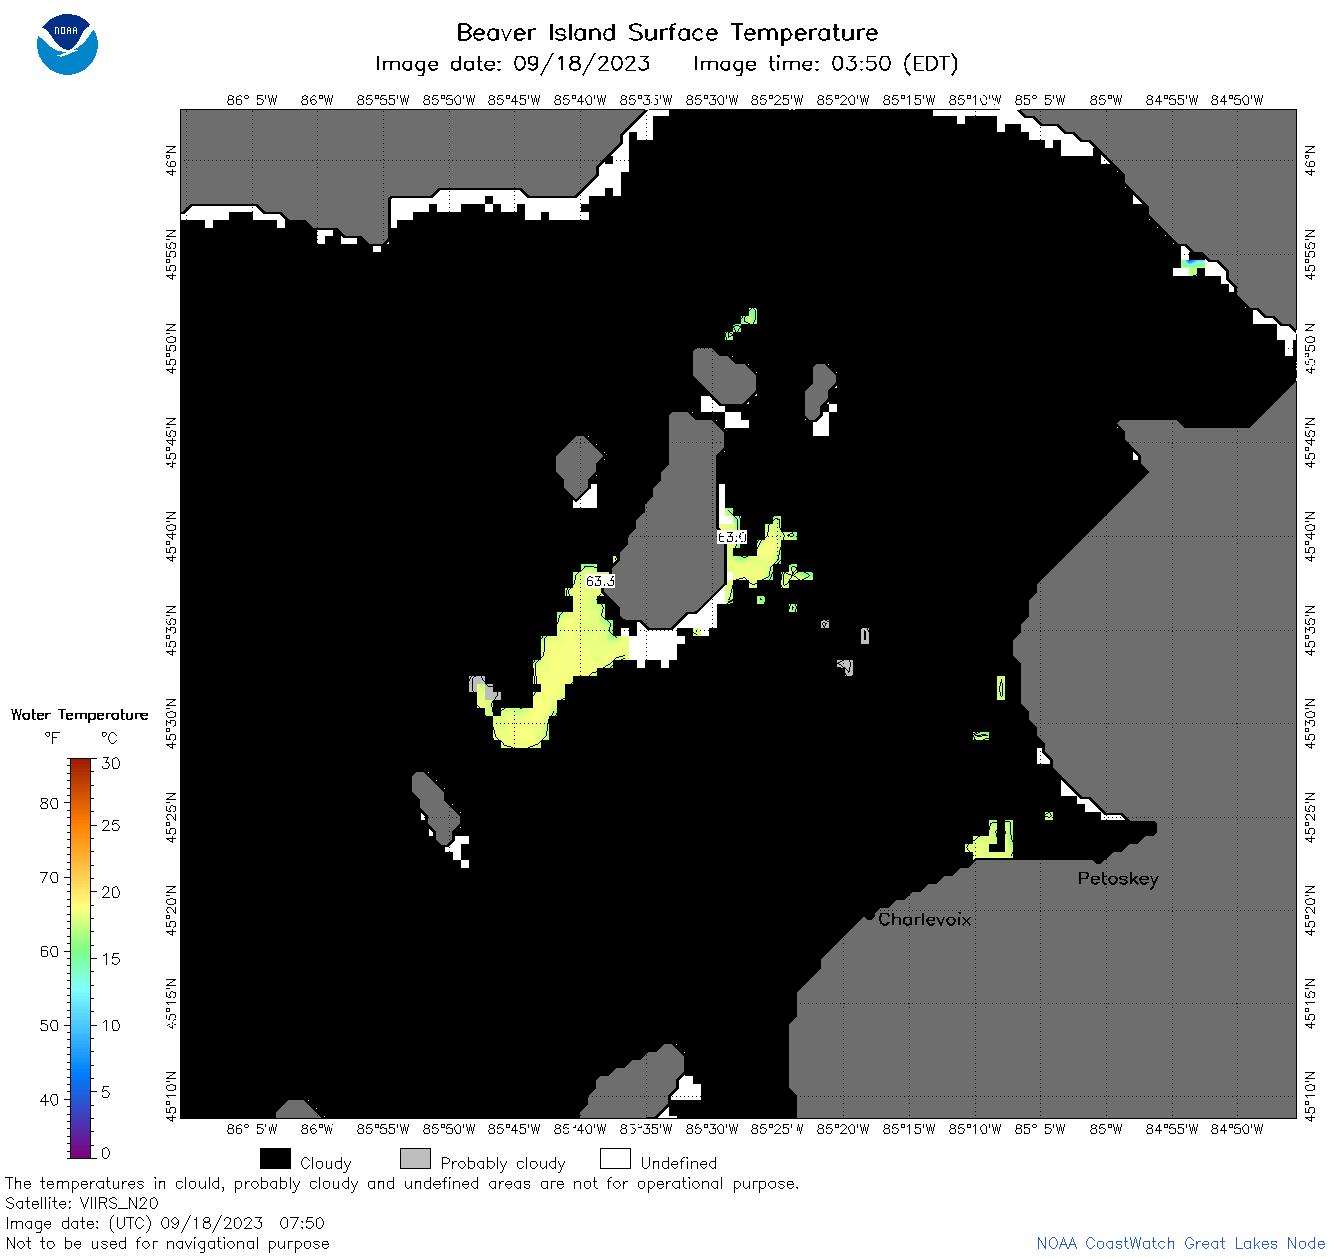Image resolution: width=1336 pixels, height=1259 pixels.
Task: Click the temperatures disclaimer sentence below the legend
Action: click(x=402, y=1183)
